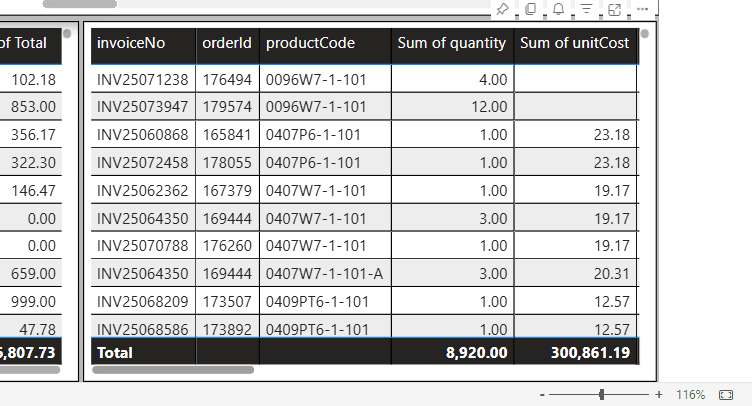Screen dimensions: 752x406
Task: Click value 853.00 in left table
Action: click(x=34, y=106)
